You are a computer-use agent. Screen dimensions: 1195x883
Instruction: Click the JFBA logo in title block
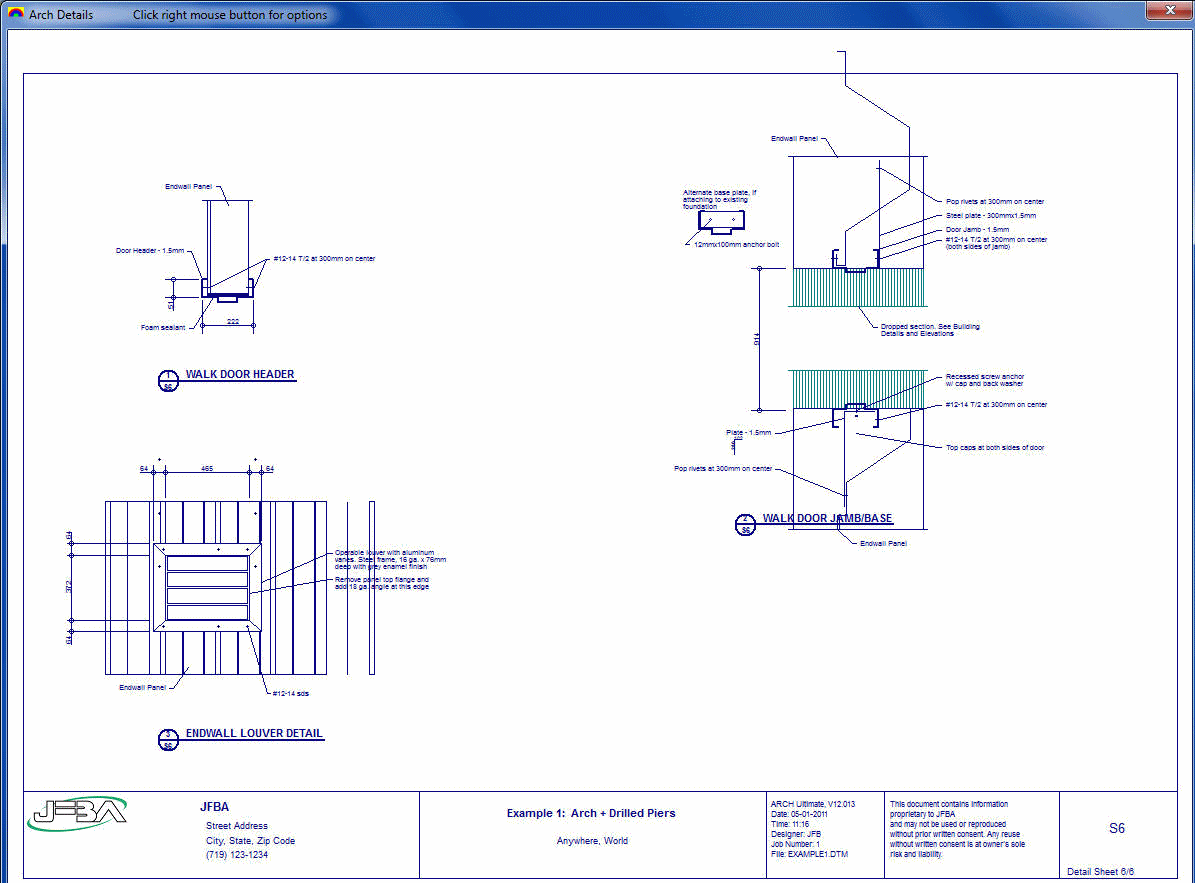78,812
